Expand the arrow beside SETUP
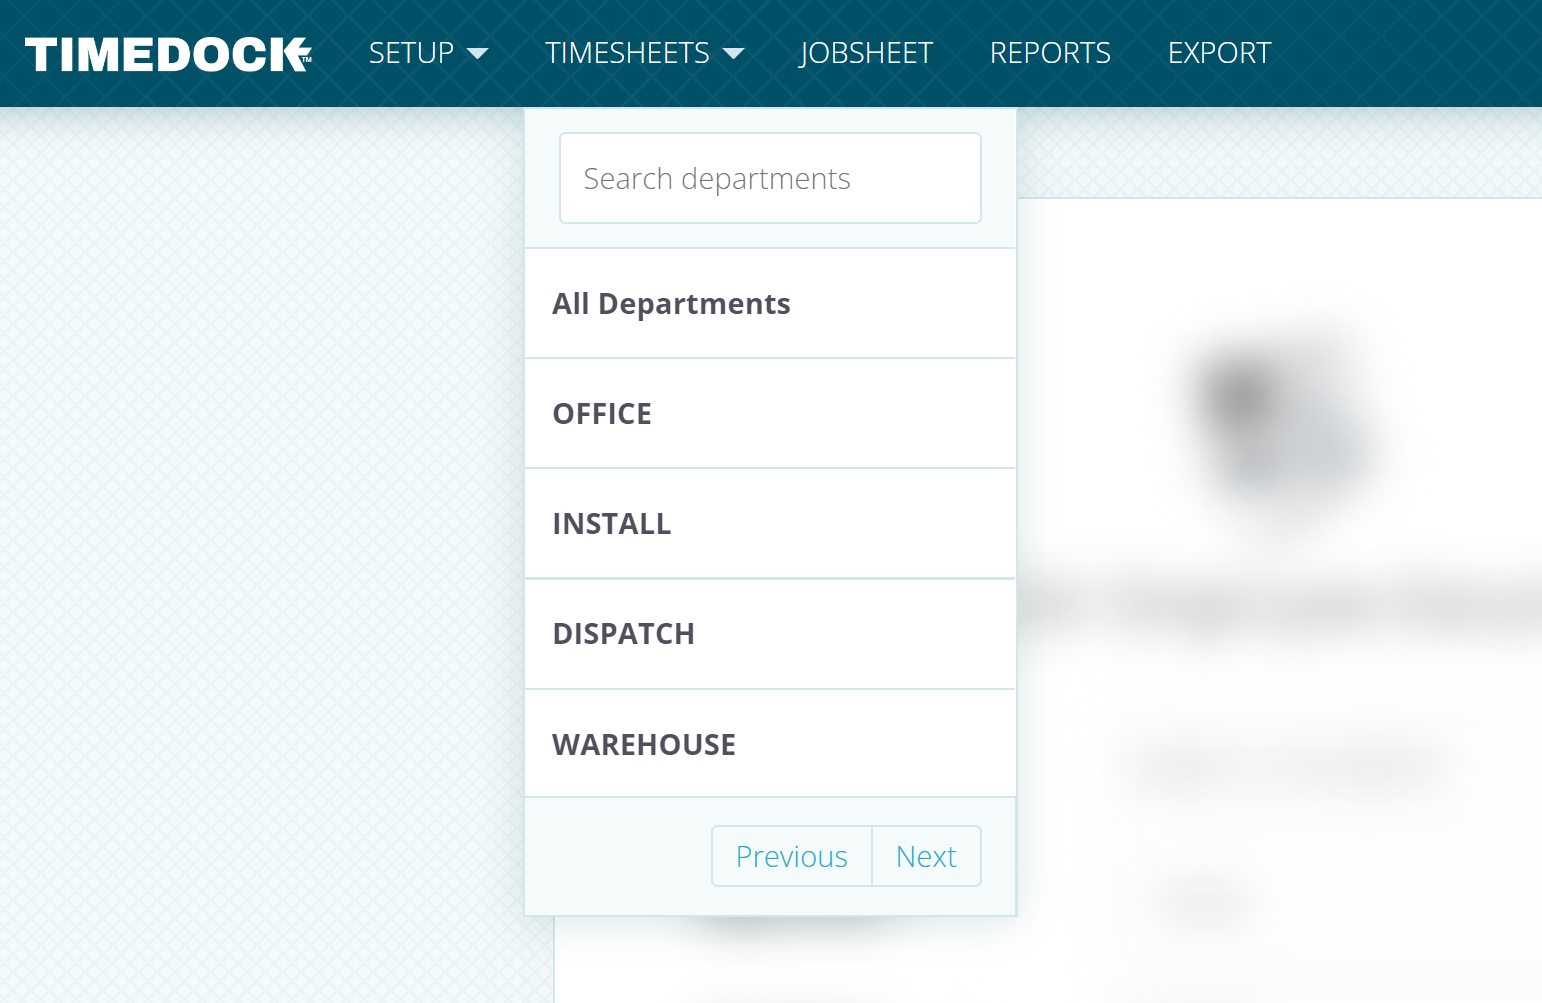This screenshot has height=1003, width=1542. tap(478, 54)
